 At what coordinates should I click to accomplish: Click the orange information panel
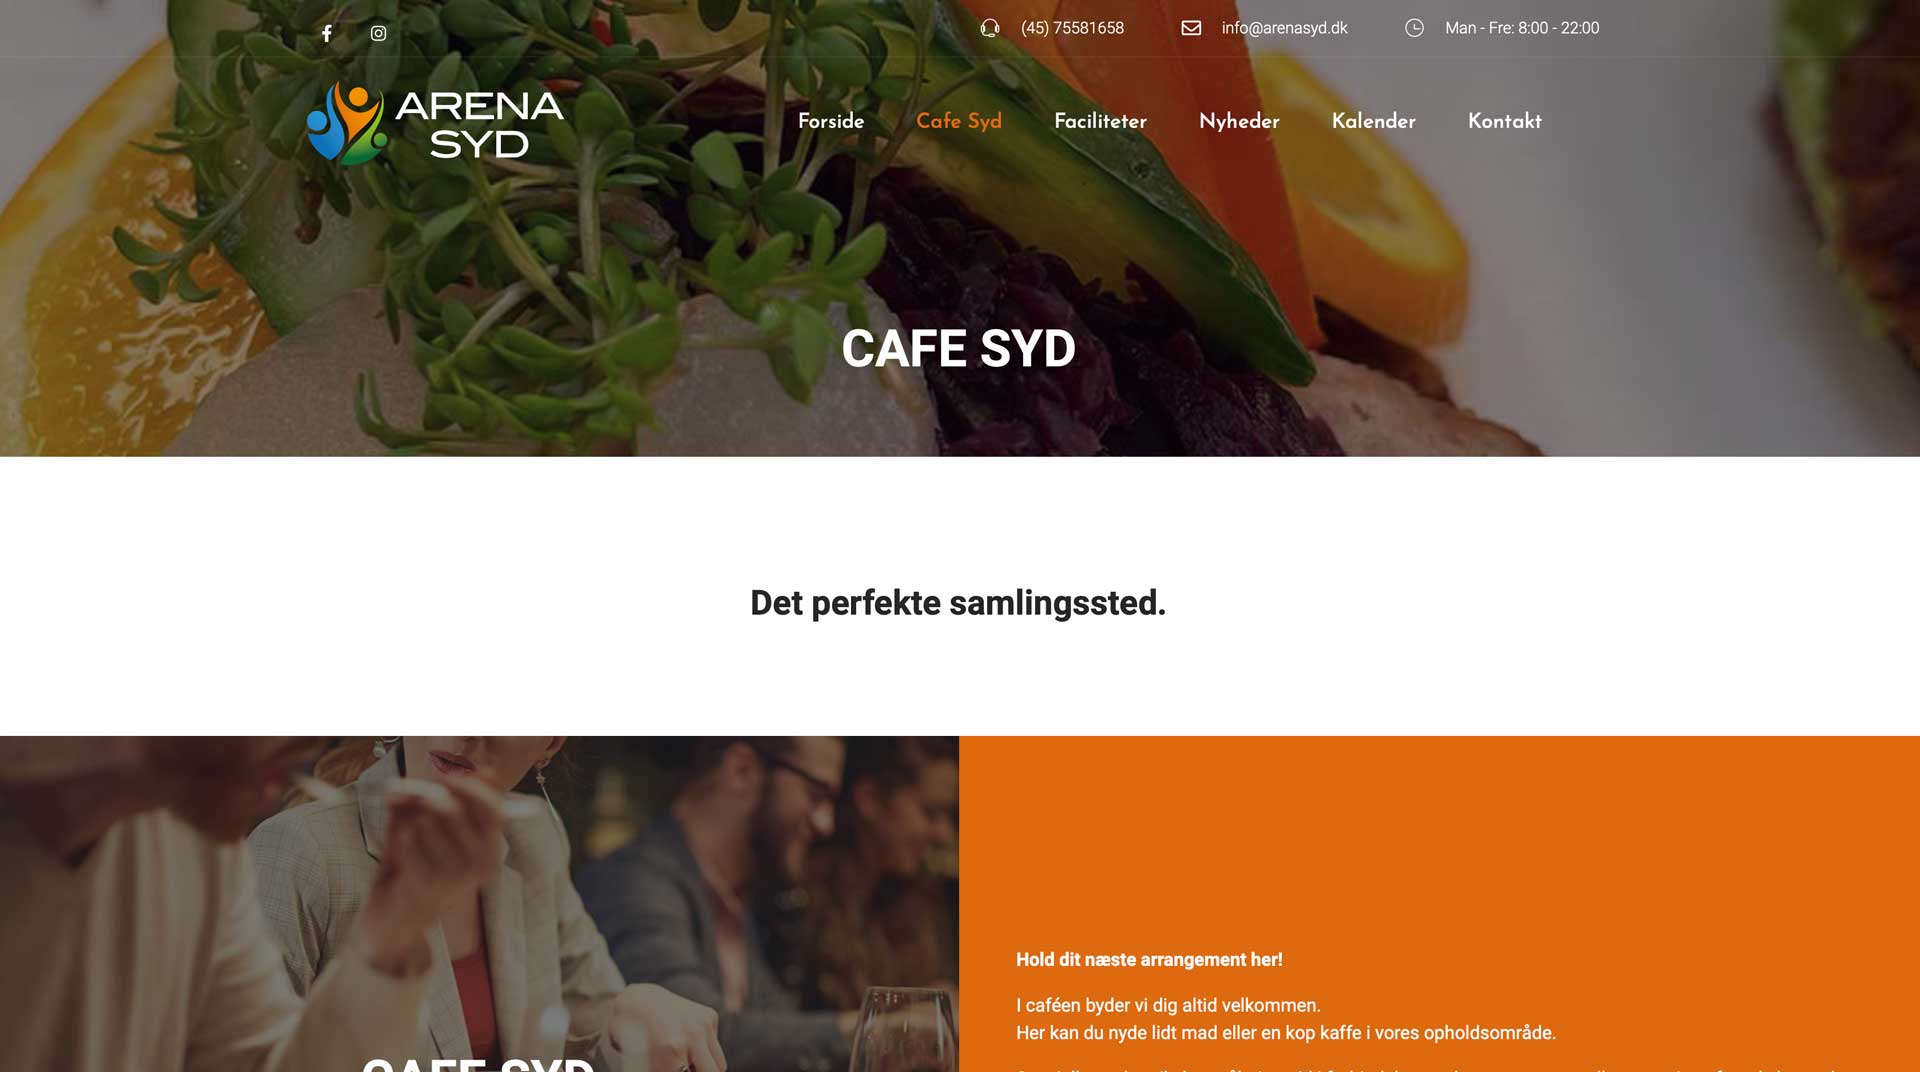click(1439, 904)
